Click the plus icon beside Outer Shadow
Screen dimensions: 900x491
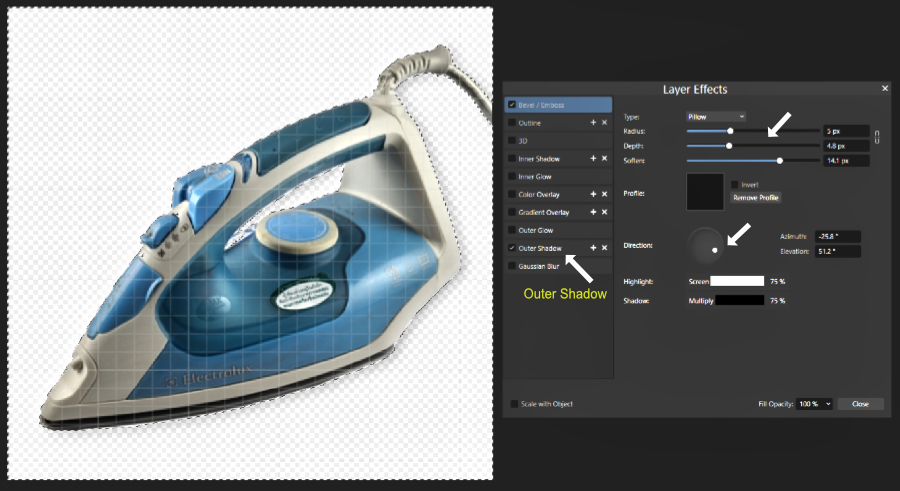(x=593, y=248)
